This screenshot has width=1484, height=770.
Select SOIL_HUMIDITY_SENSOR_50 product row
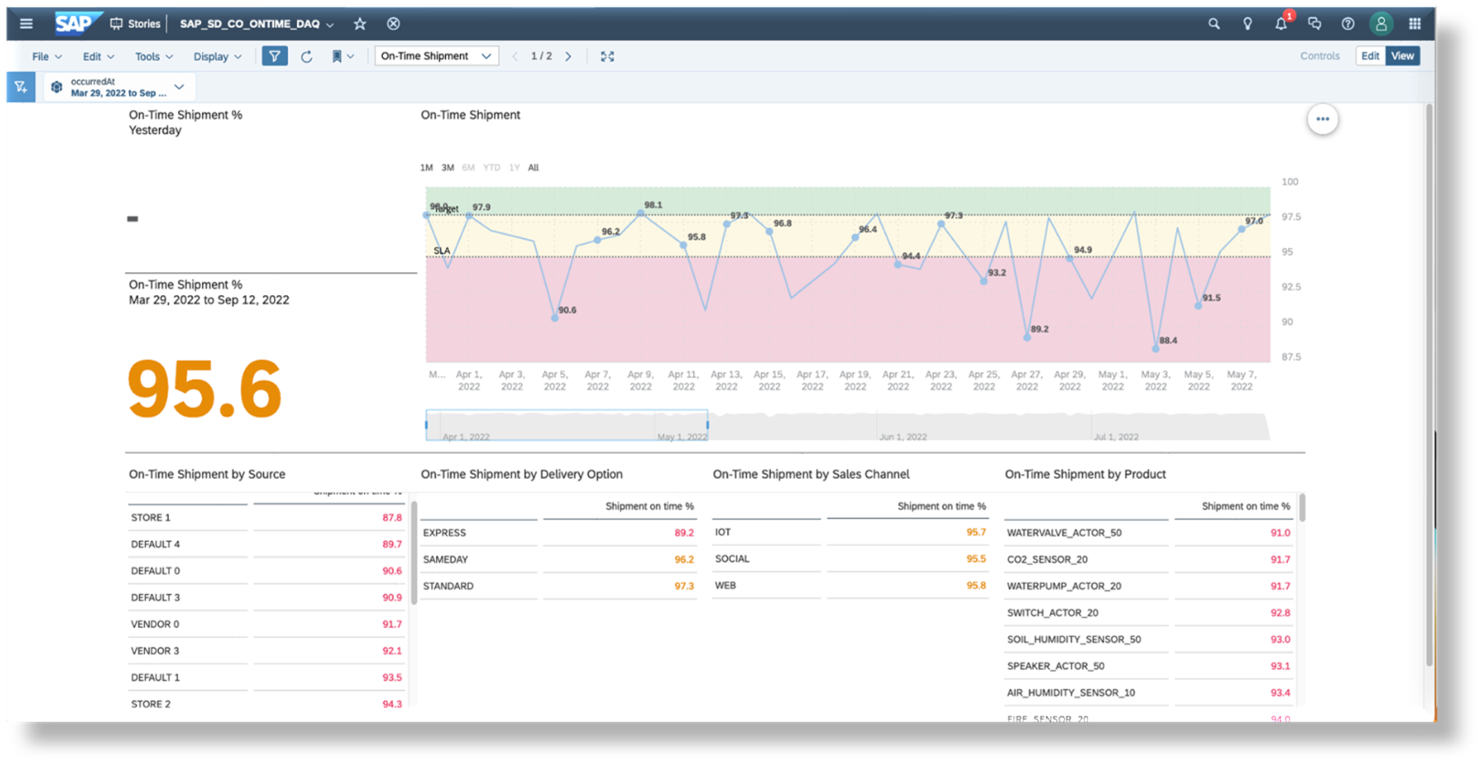pyautogui.click(x=1148, y=639)
